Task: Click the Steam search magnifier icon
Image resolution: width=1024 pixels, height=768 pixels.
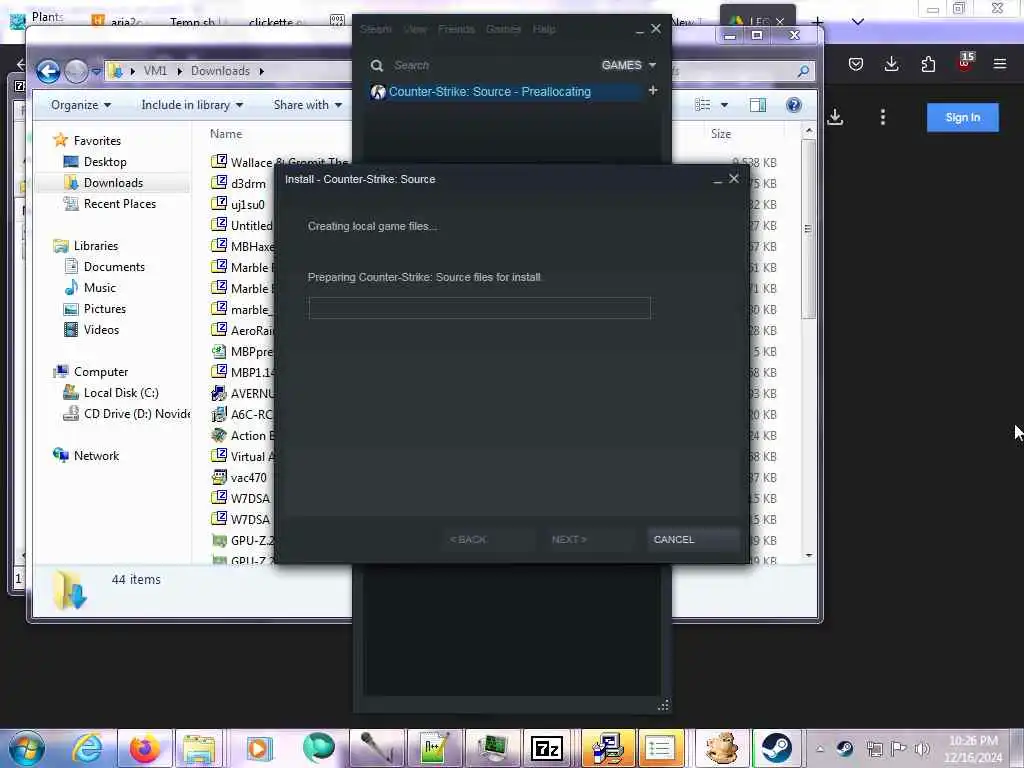Action: click(377, 65)
